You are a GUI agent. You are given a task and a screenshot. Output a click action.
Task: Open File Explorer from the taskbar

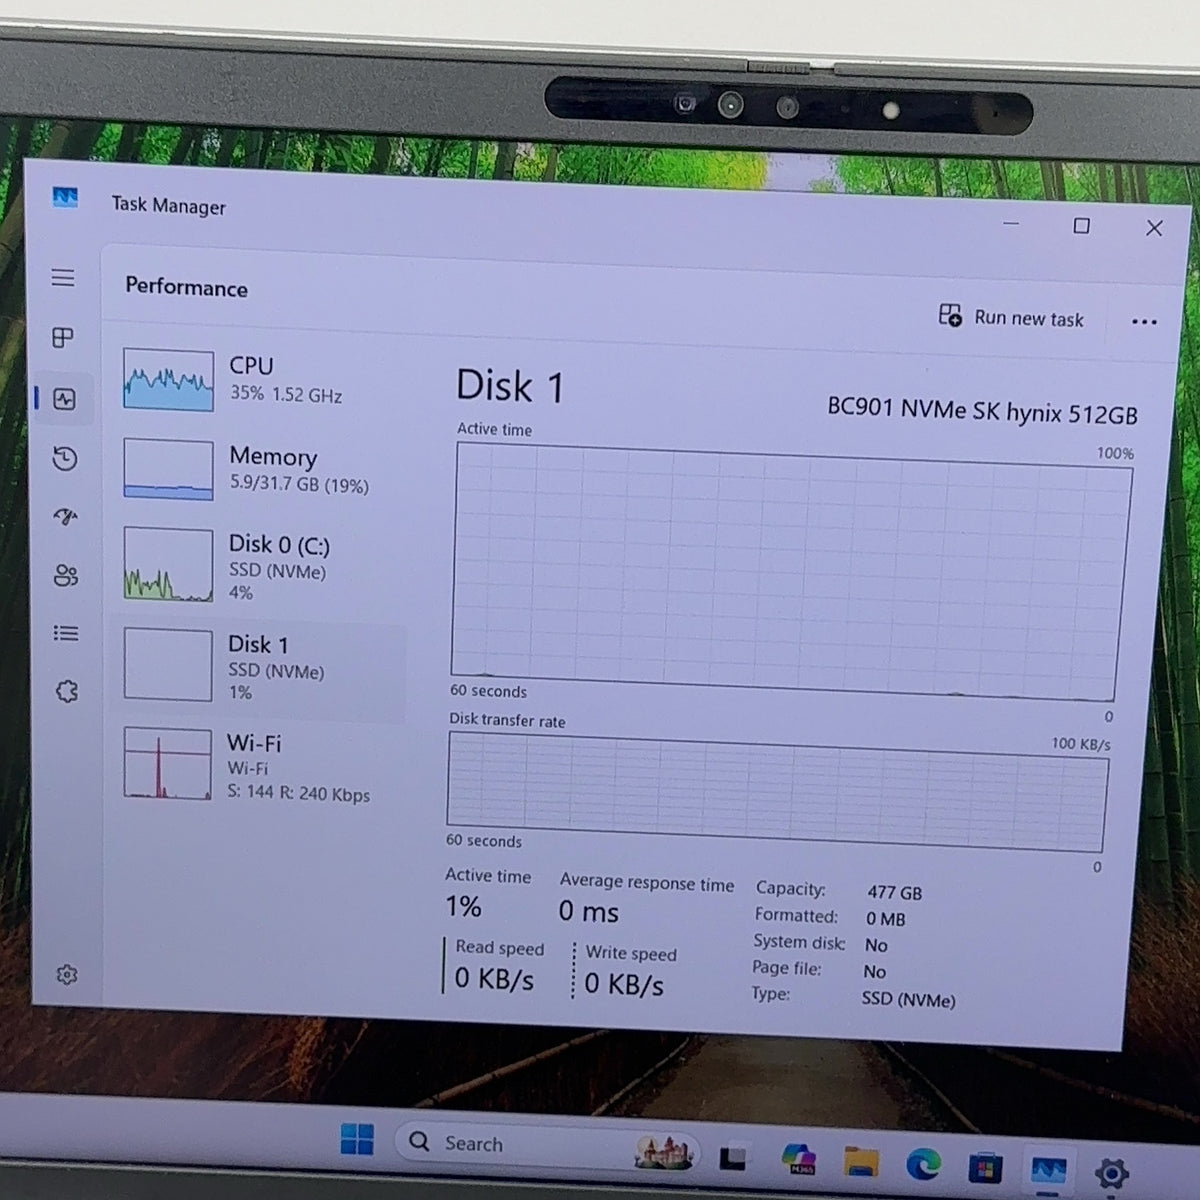pyautogui.click(x=860, y=1162)
